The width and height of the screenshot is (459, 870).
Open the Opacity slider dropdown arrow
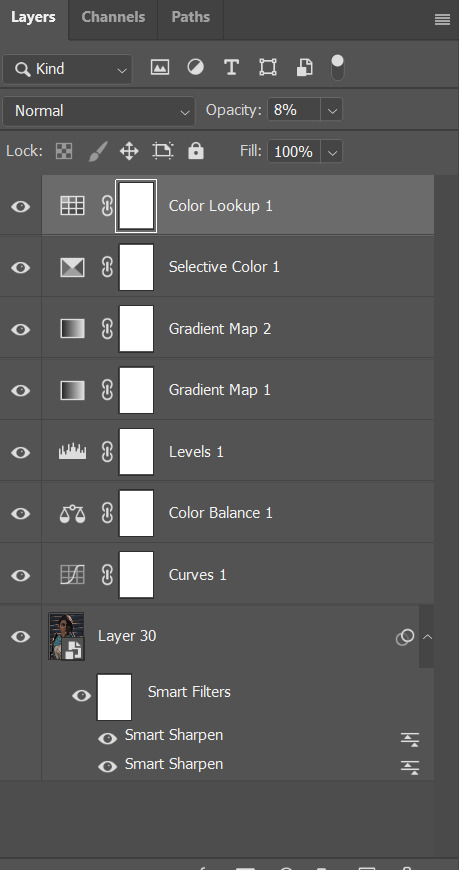pos(332,110)
